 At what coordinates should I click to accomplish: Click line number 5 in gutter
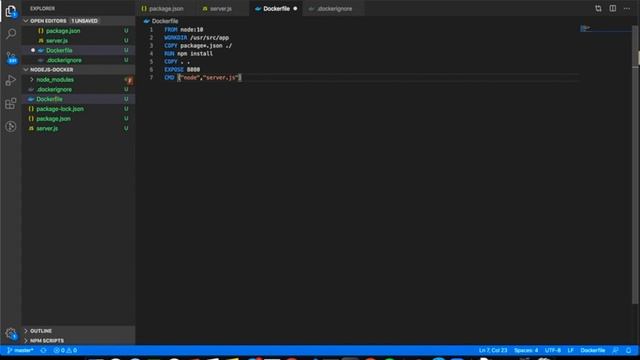pos(151,61)
